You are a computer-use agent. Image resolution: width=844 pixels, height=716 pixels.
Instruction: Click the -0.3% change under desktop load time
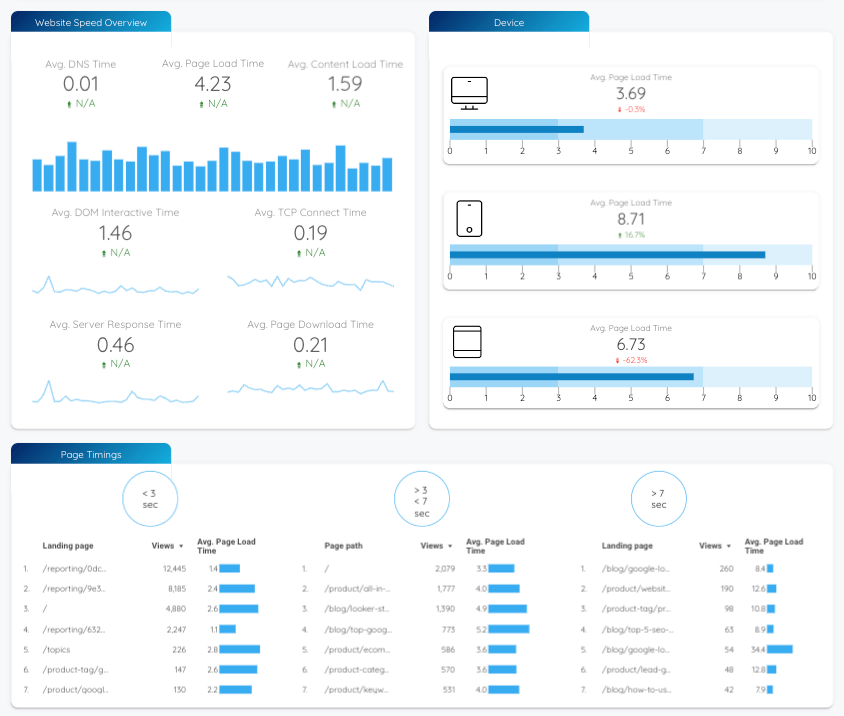click(x=631, y=109)
